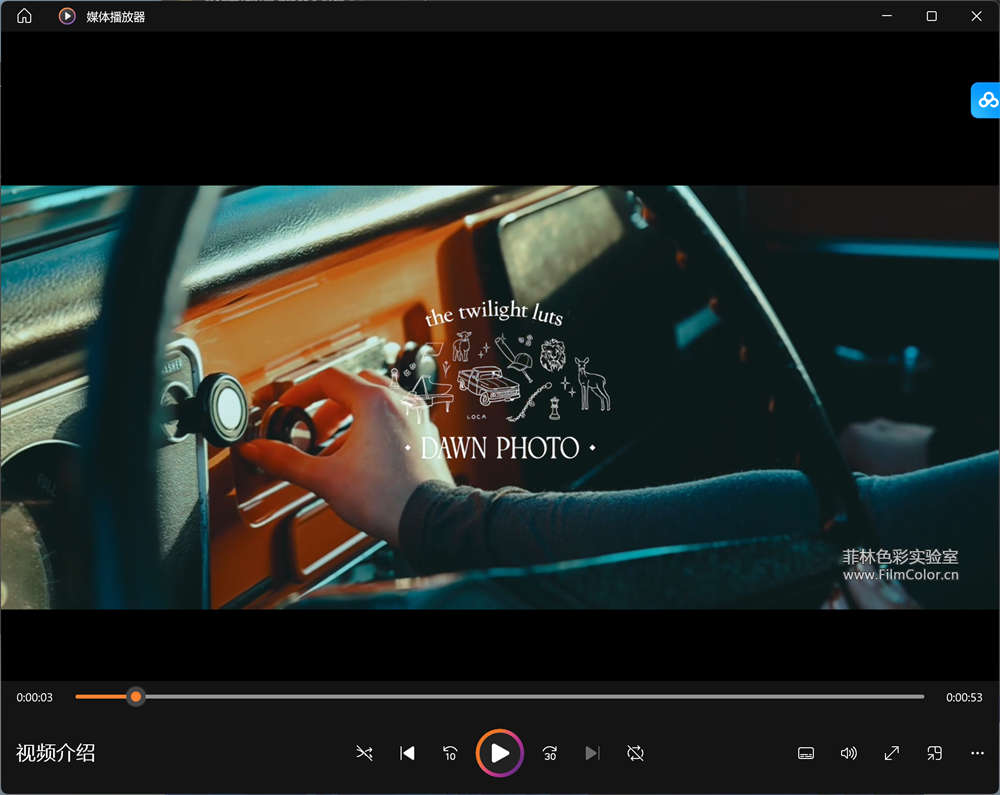This screenshot has width=1000, height=795.
Task: Go to the Home page
Action: (x=25, y=16)
